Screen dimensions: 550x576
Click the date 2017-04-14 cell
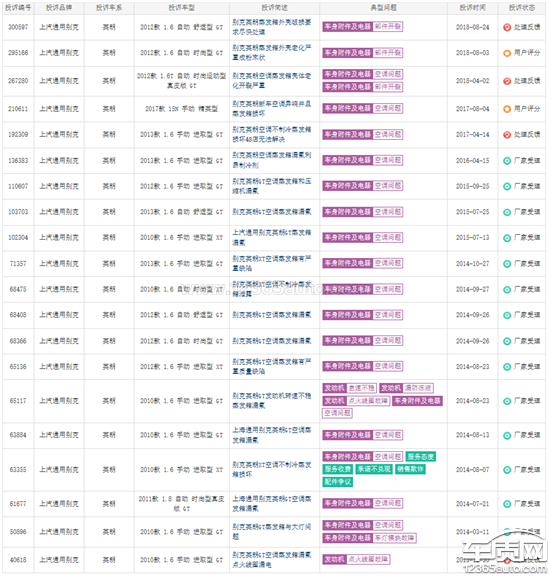click(472, 135)
